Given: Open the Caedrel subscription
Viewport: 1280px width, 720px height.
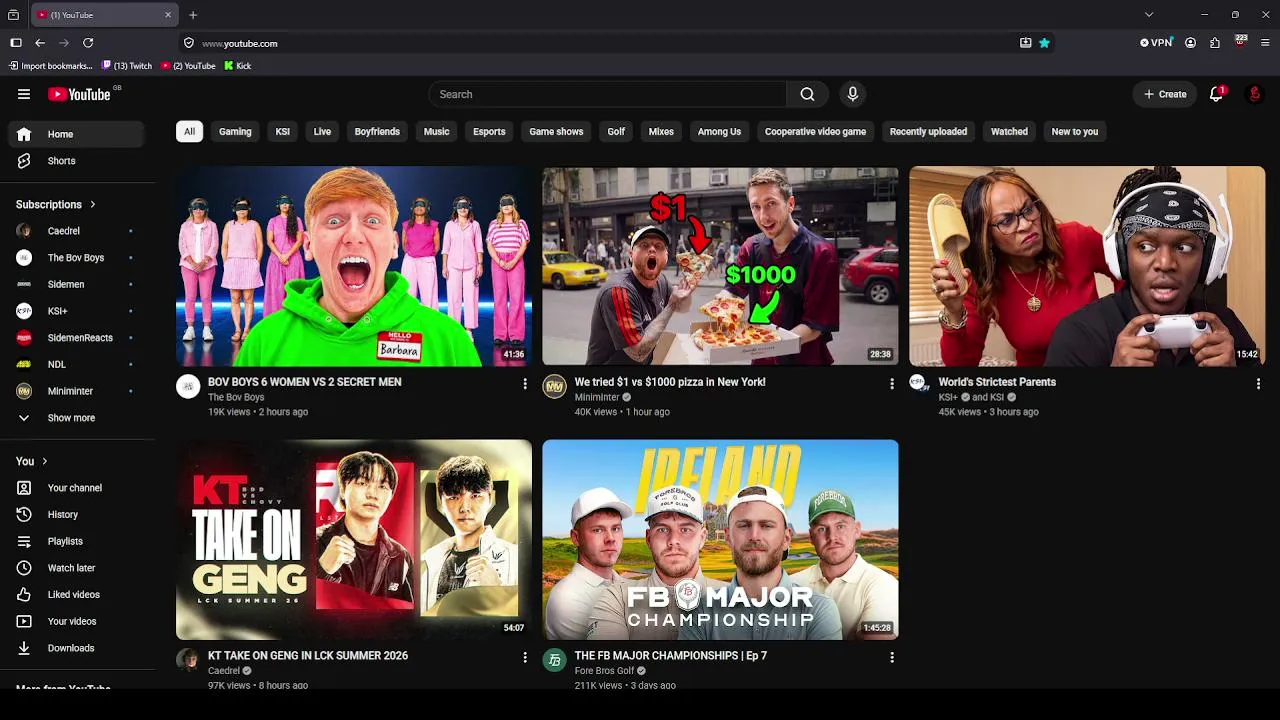Looking at the screenshot, I should [78, 231].
